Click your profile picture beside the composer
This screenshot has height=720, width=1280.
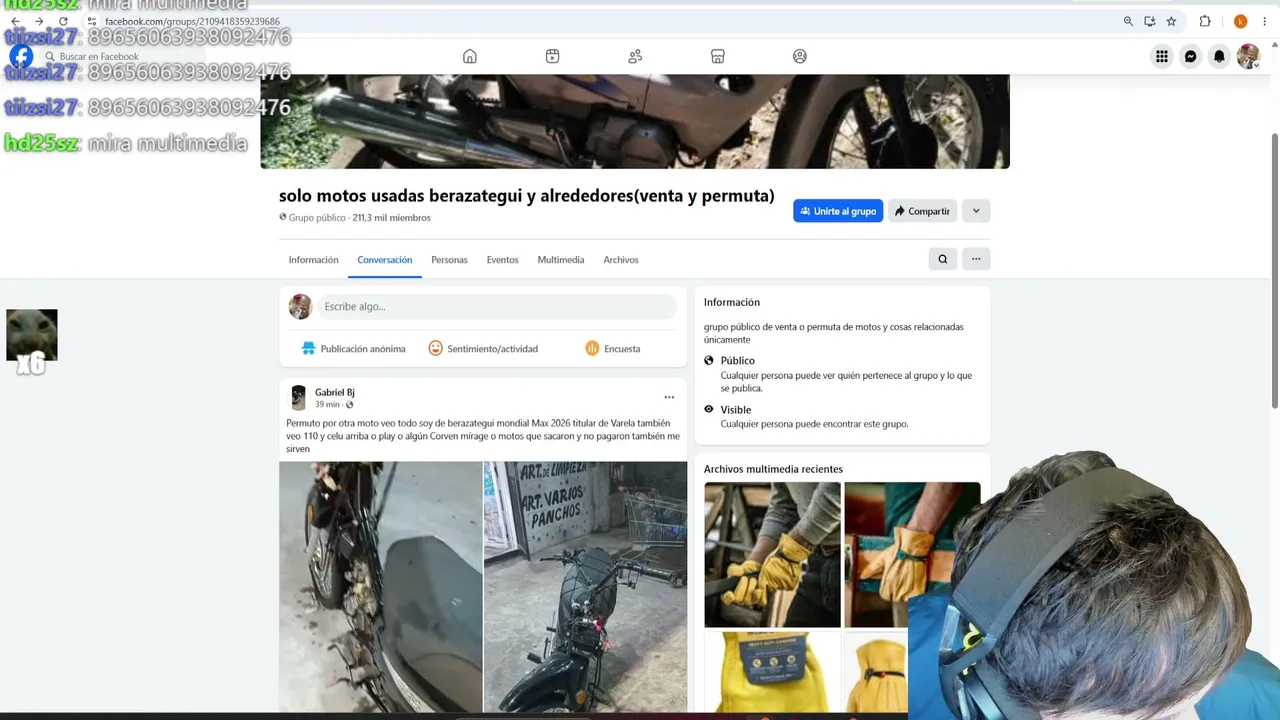point(300,306)
